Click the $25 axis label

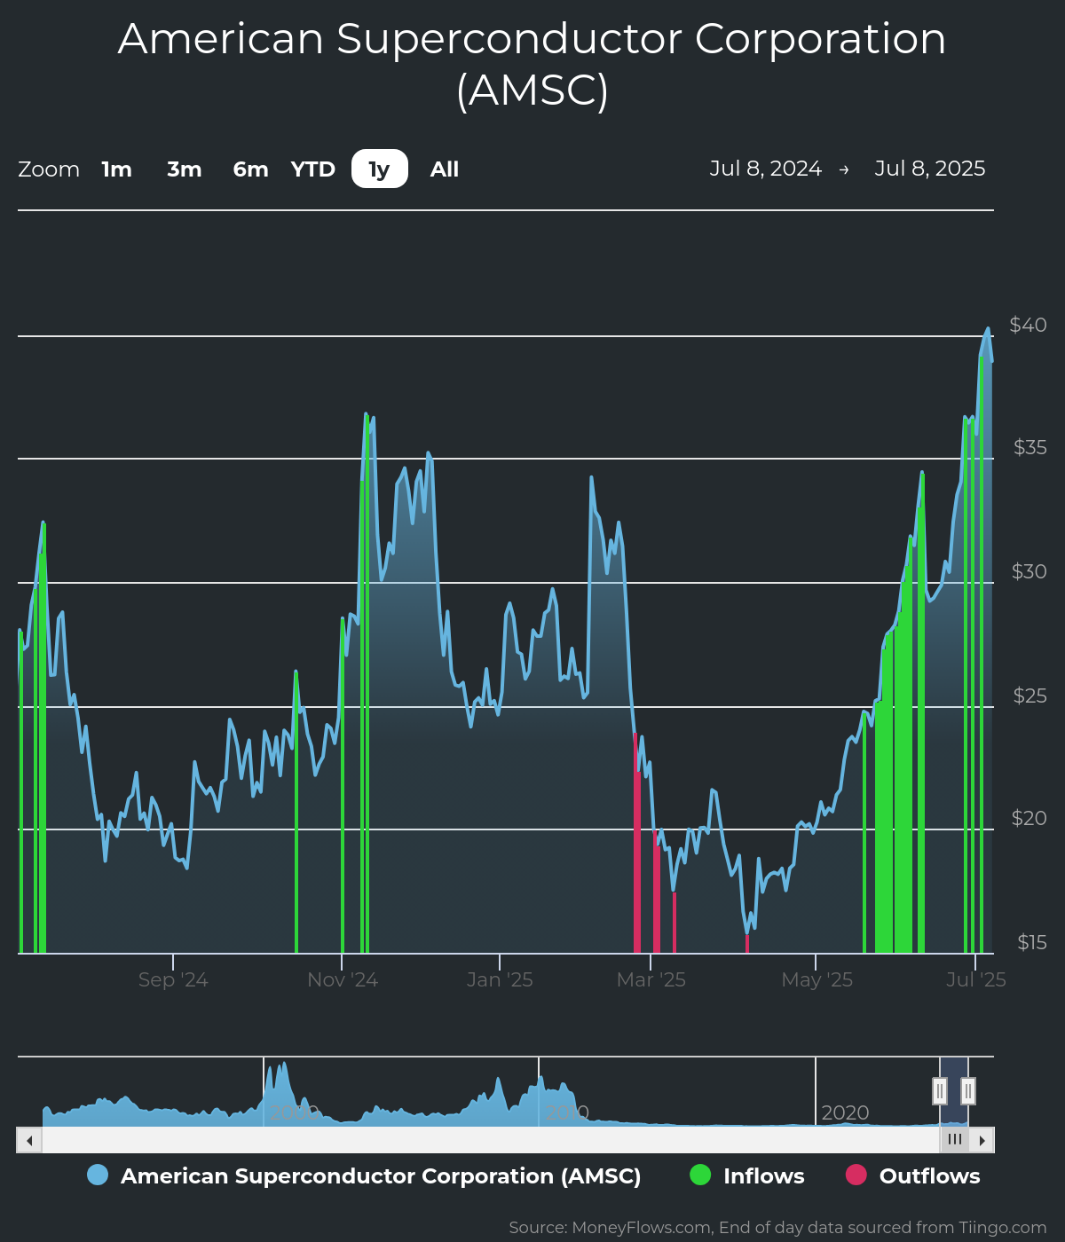[1030, 695]
